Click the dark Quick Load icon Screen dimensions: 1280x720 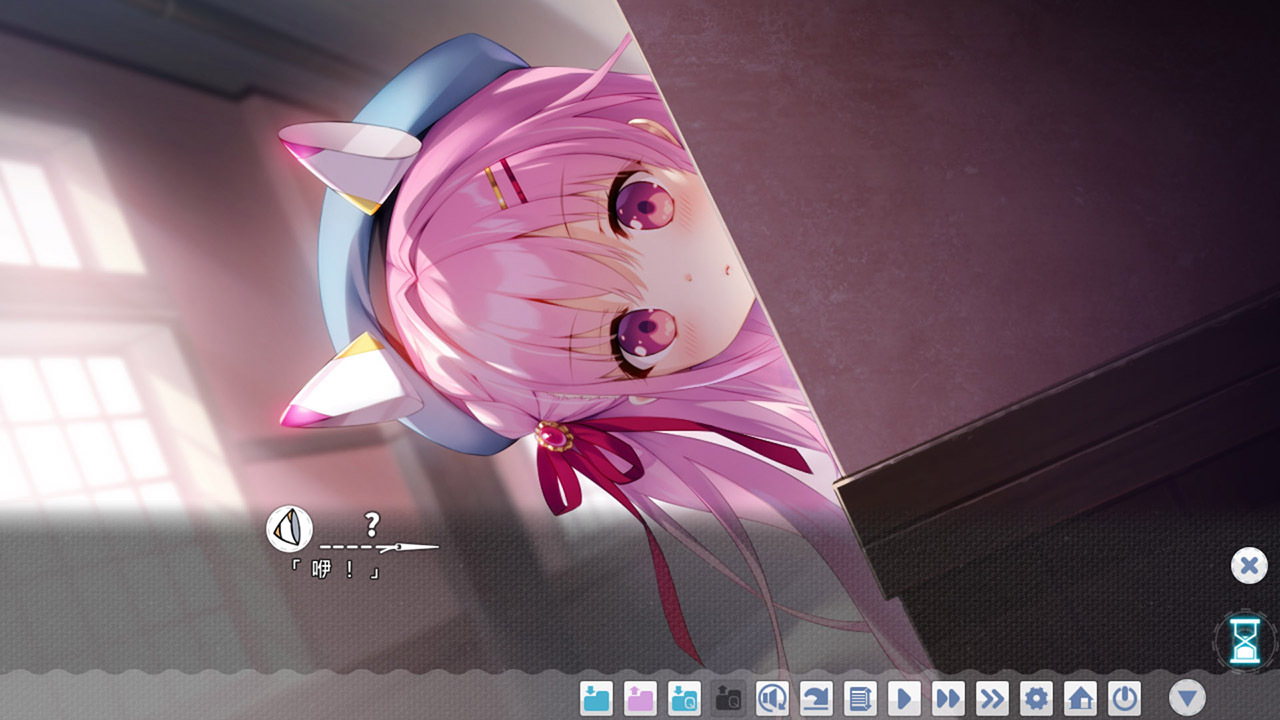tap(728, 697)
